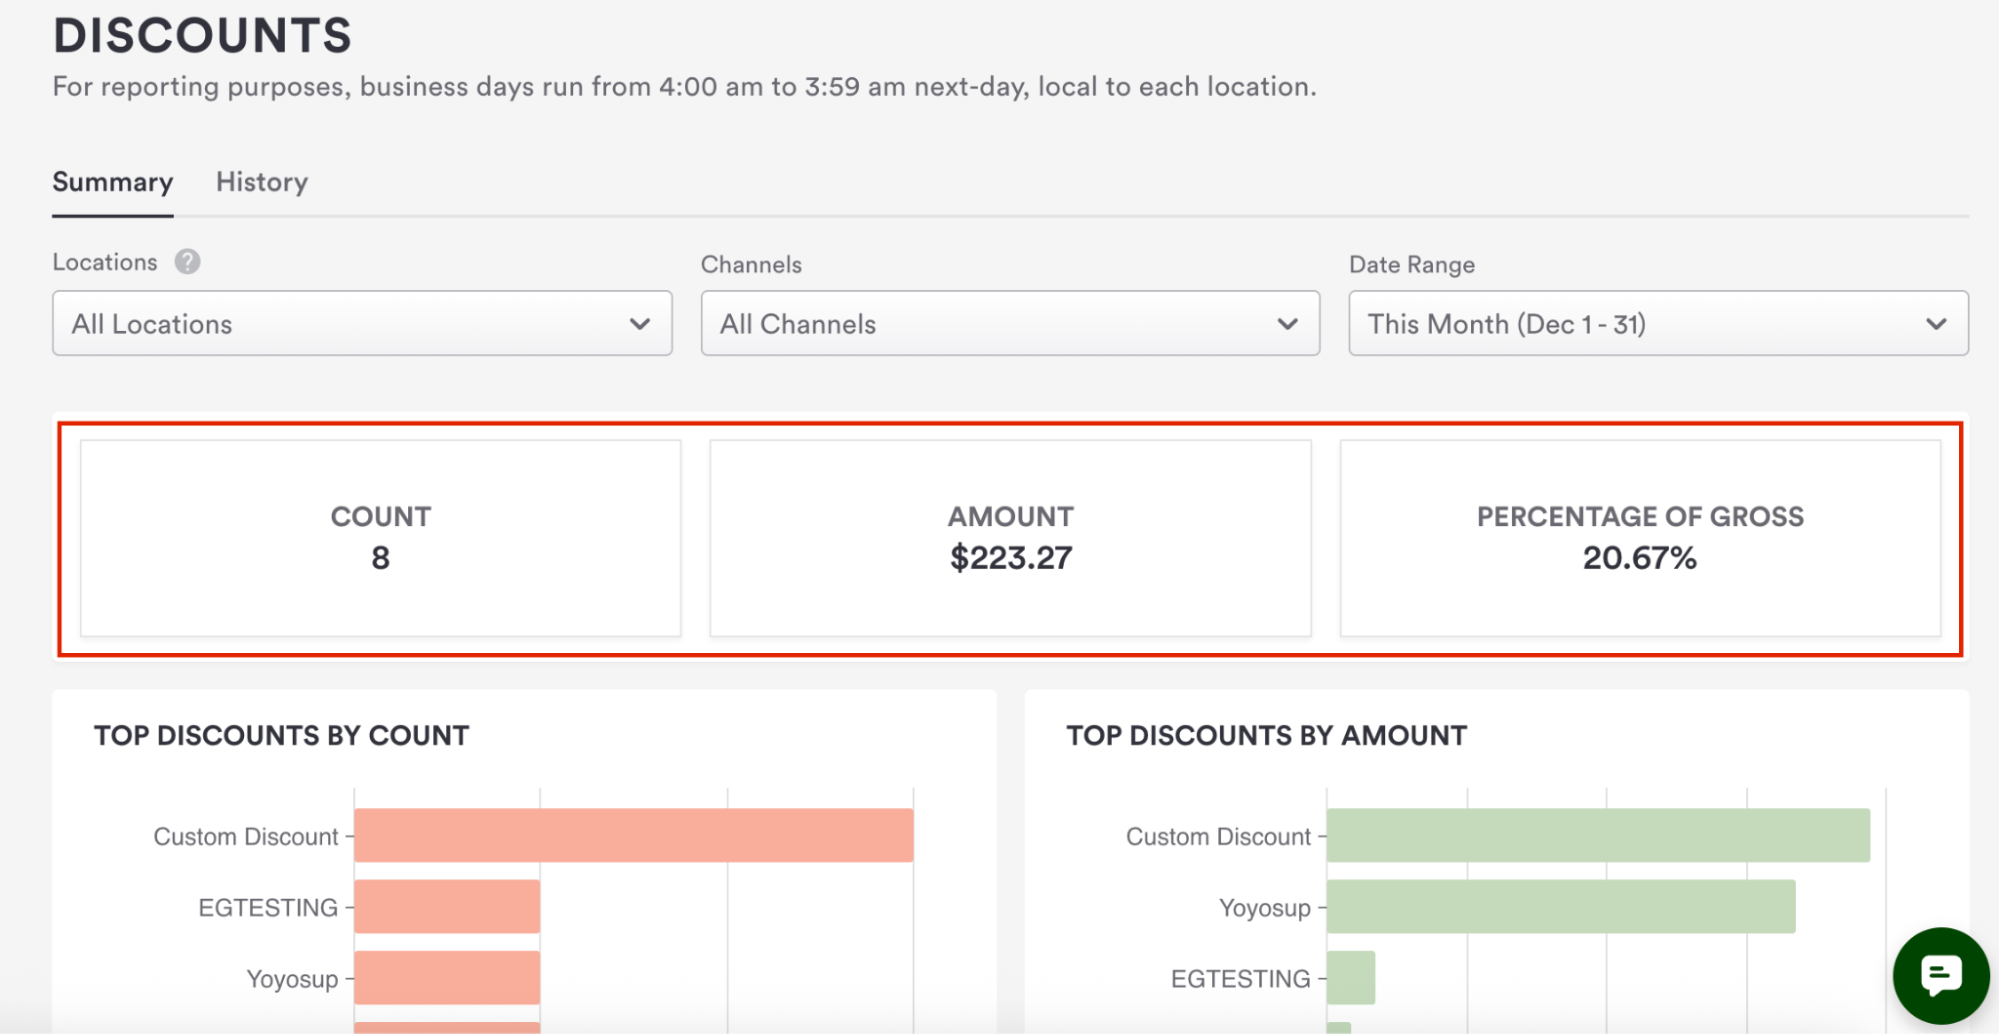
Task: Click the All Channels dropdown chevron
Action: point(1287,324)
